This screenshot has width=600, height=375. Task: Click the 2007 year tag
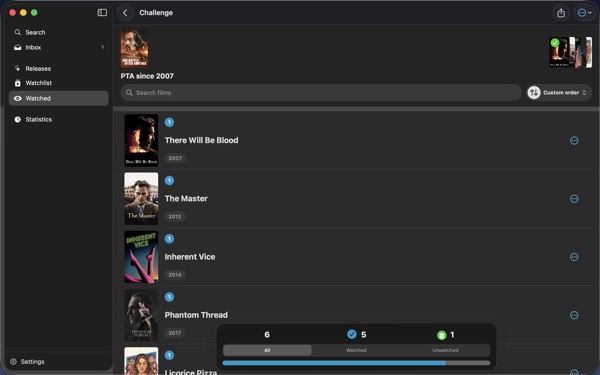point(175,158)
